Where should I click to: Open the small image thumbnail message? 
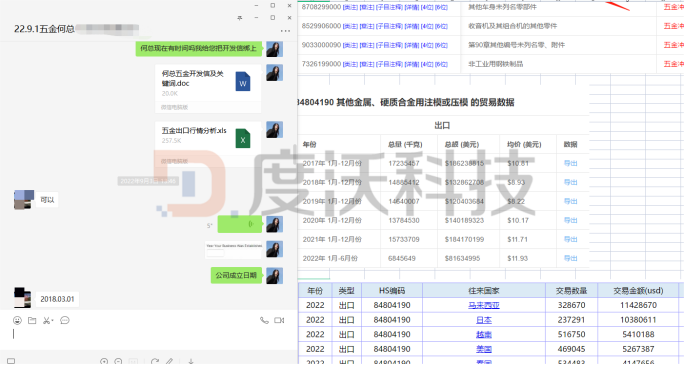233,250
